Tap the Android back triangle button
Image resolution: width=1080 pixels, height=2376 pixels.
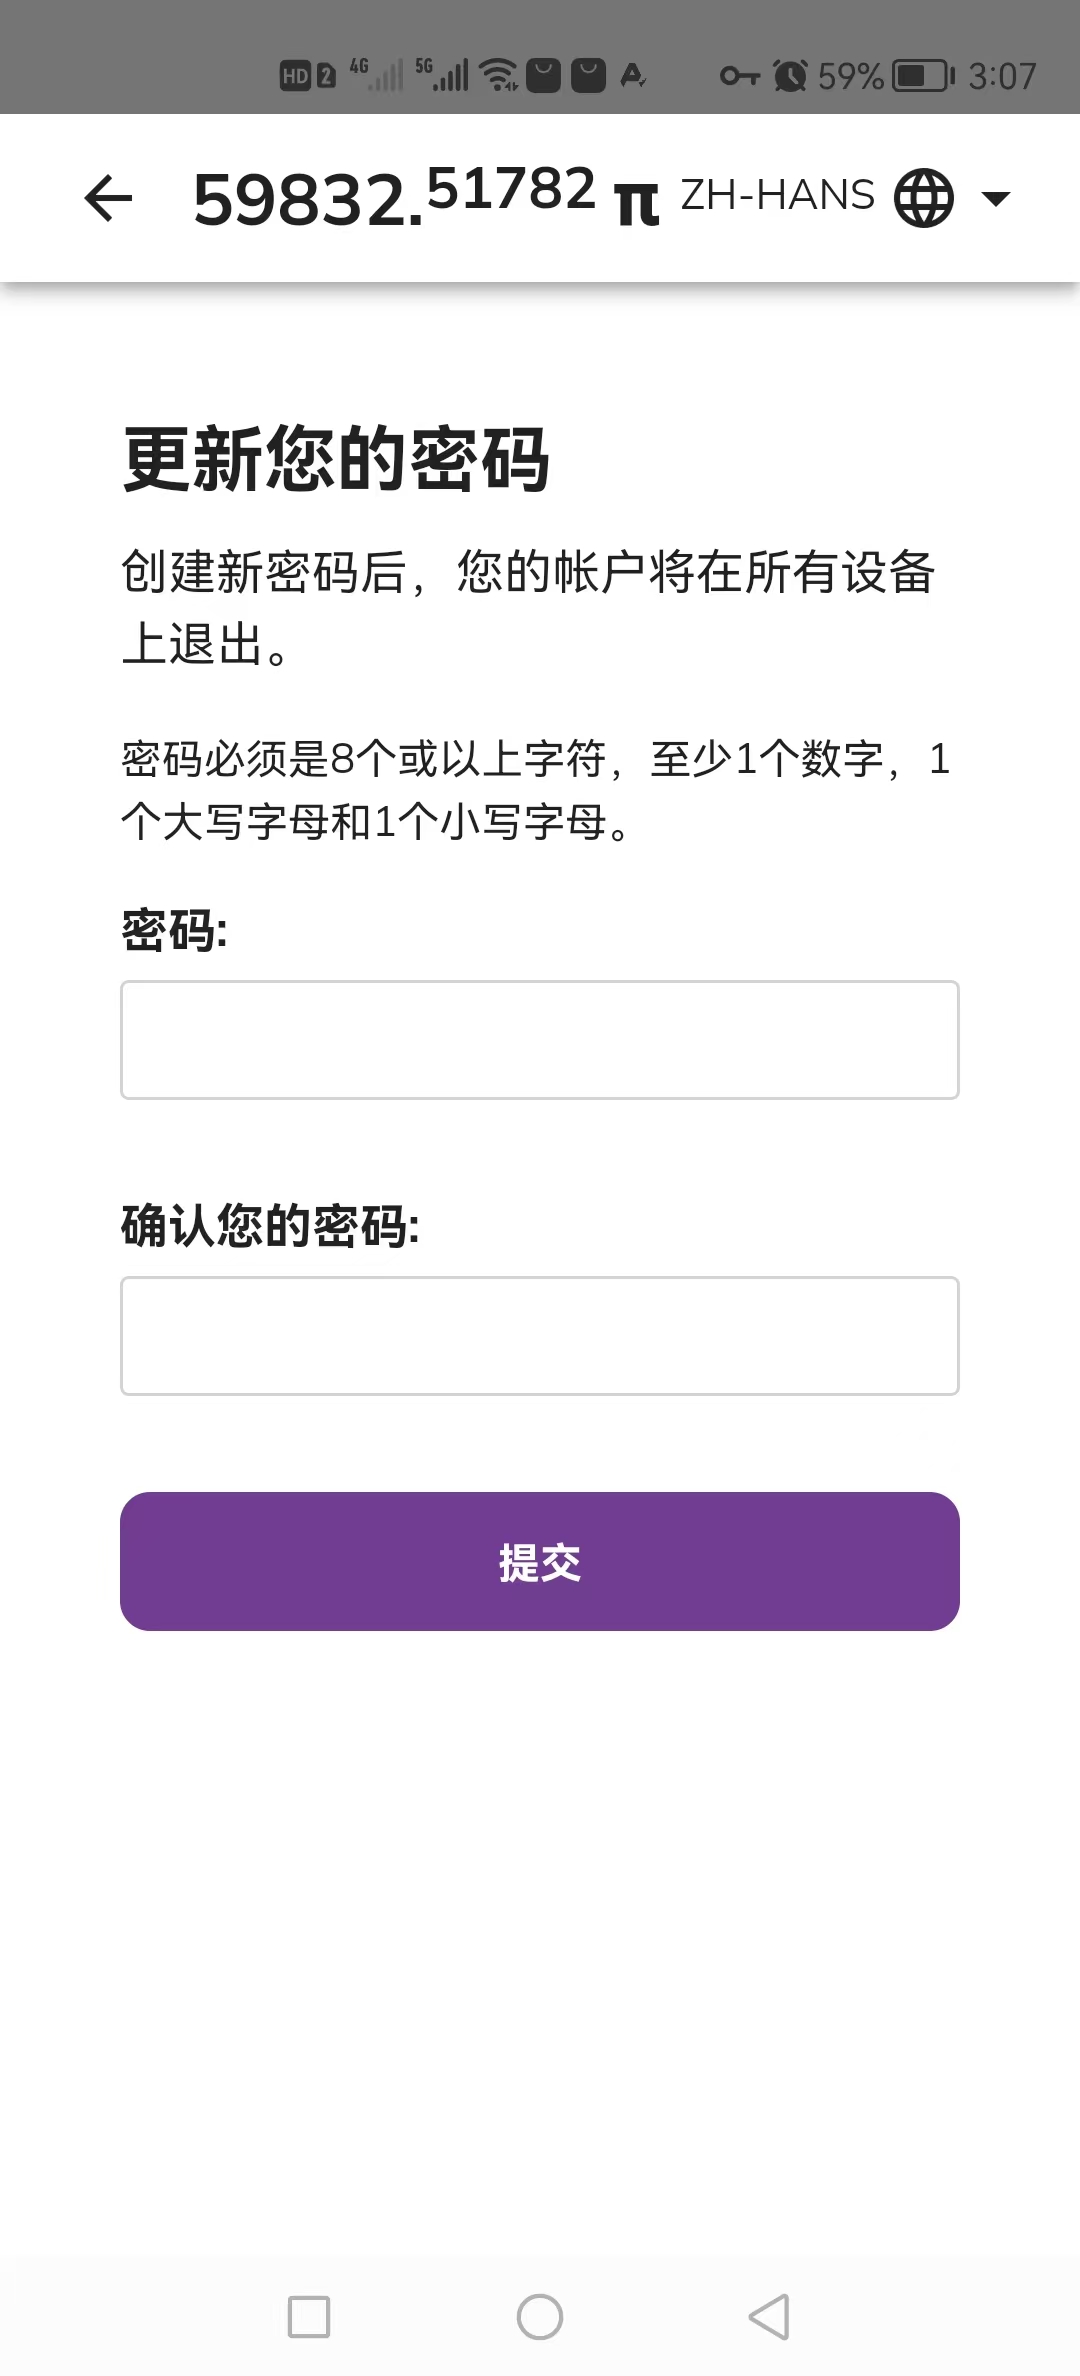click(x=770, y=2317)
